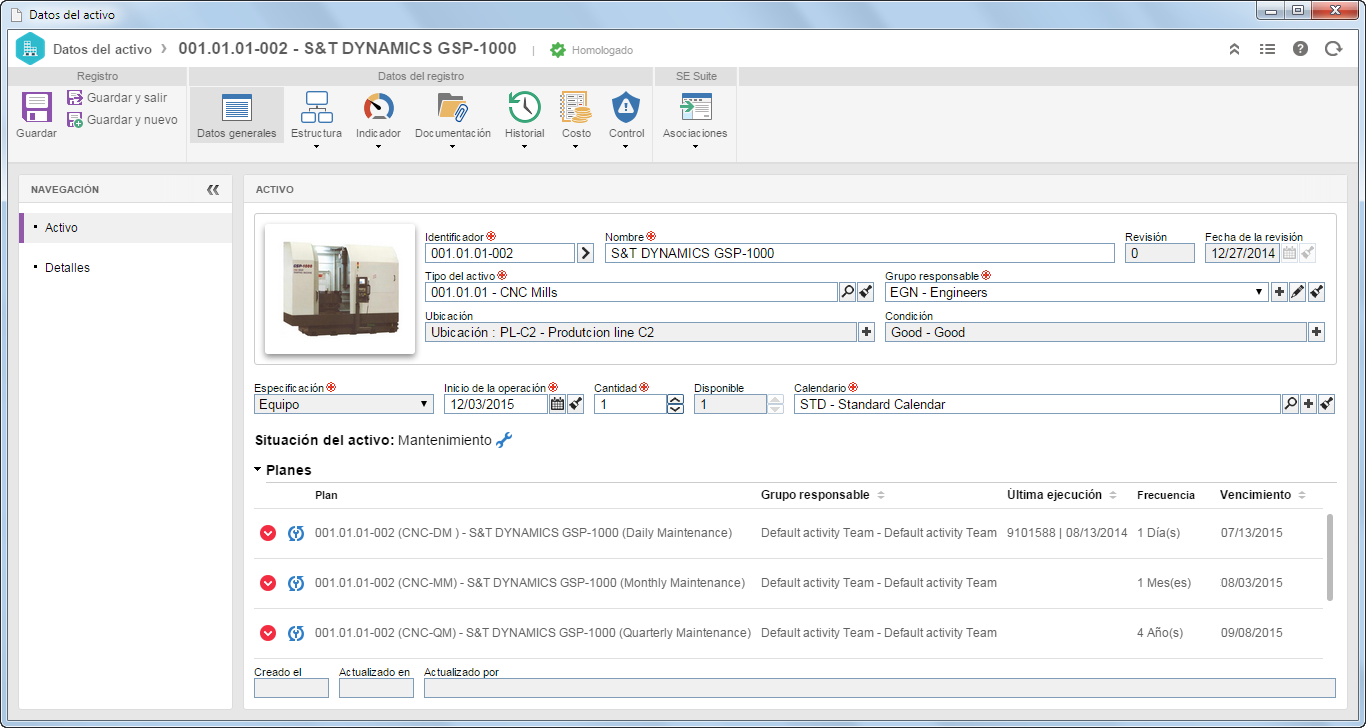The image size is (1366, 728).
Task: Click the Guardar save icon
Action: click(36, 107)
